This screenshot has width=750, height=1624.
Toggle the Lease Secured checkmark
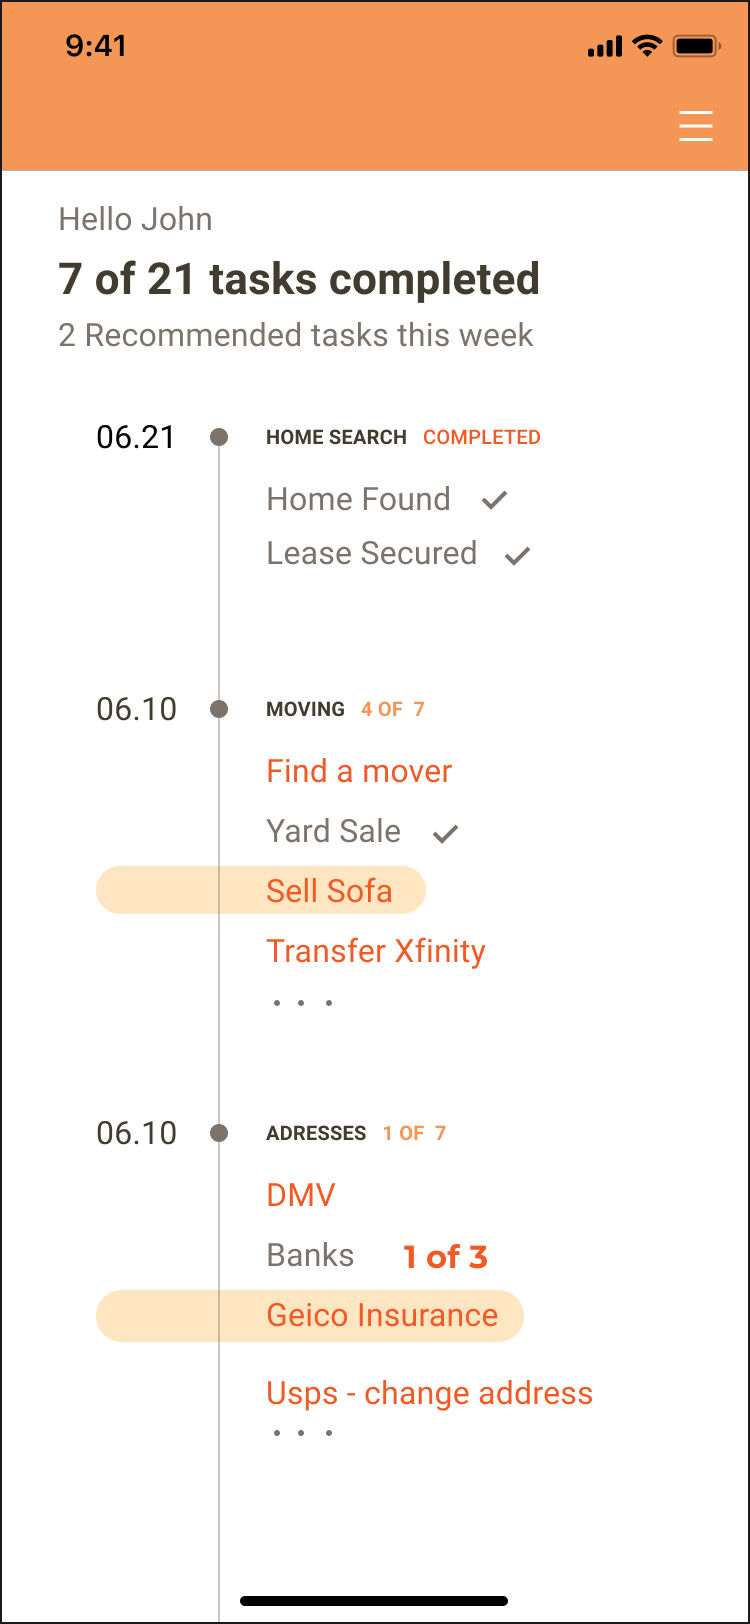click(517, 555)
